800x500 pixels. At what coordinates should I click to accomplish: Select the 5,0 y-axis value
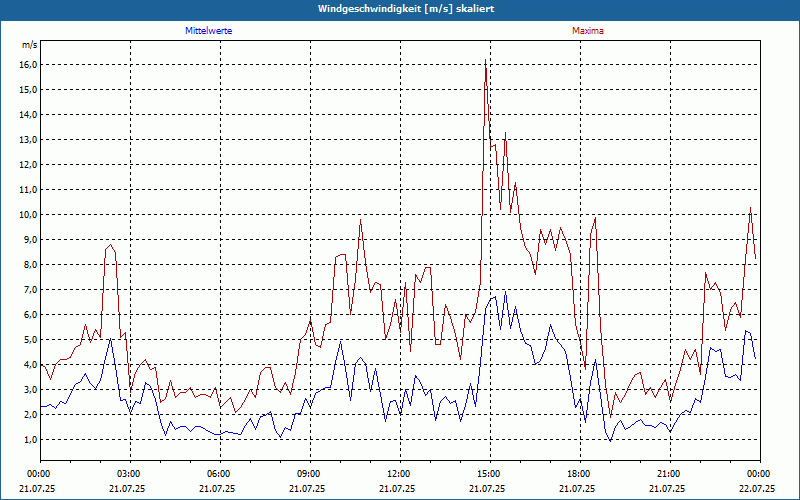click(31, 339)
